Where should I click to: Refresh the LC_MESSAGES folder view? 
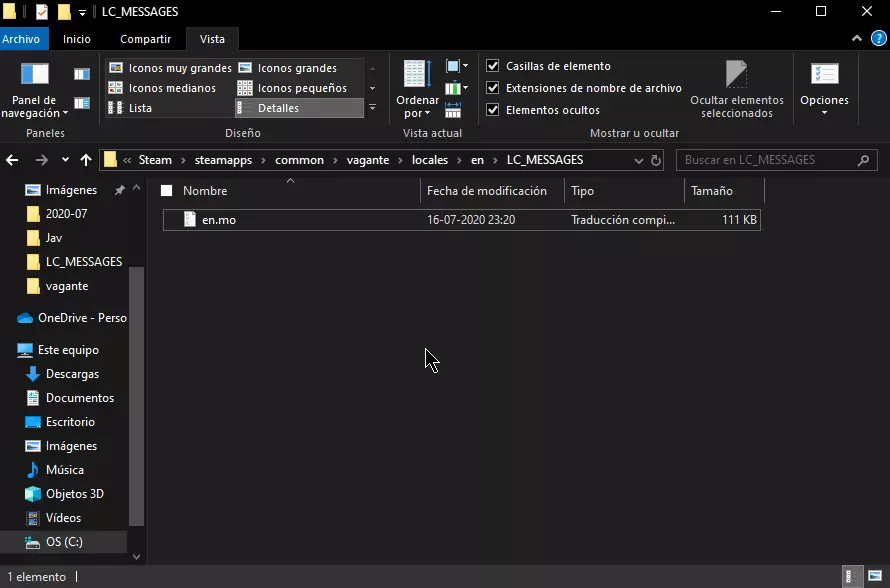point(656,160)
